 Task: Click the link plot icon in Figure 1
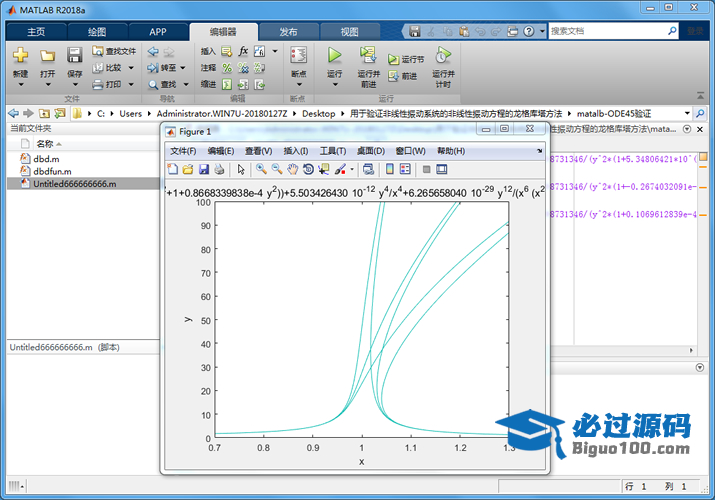368,170
